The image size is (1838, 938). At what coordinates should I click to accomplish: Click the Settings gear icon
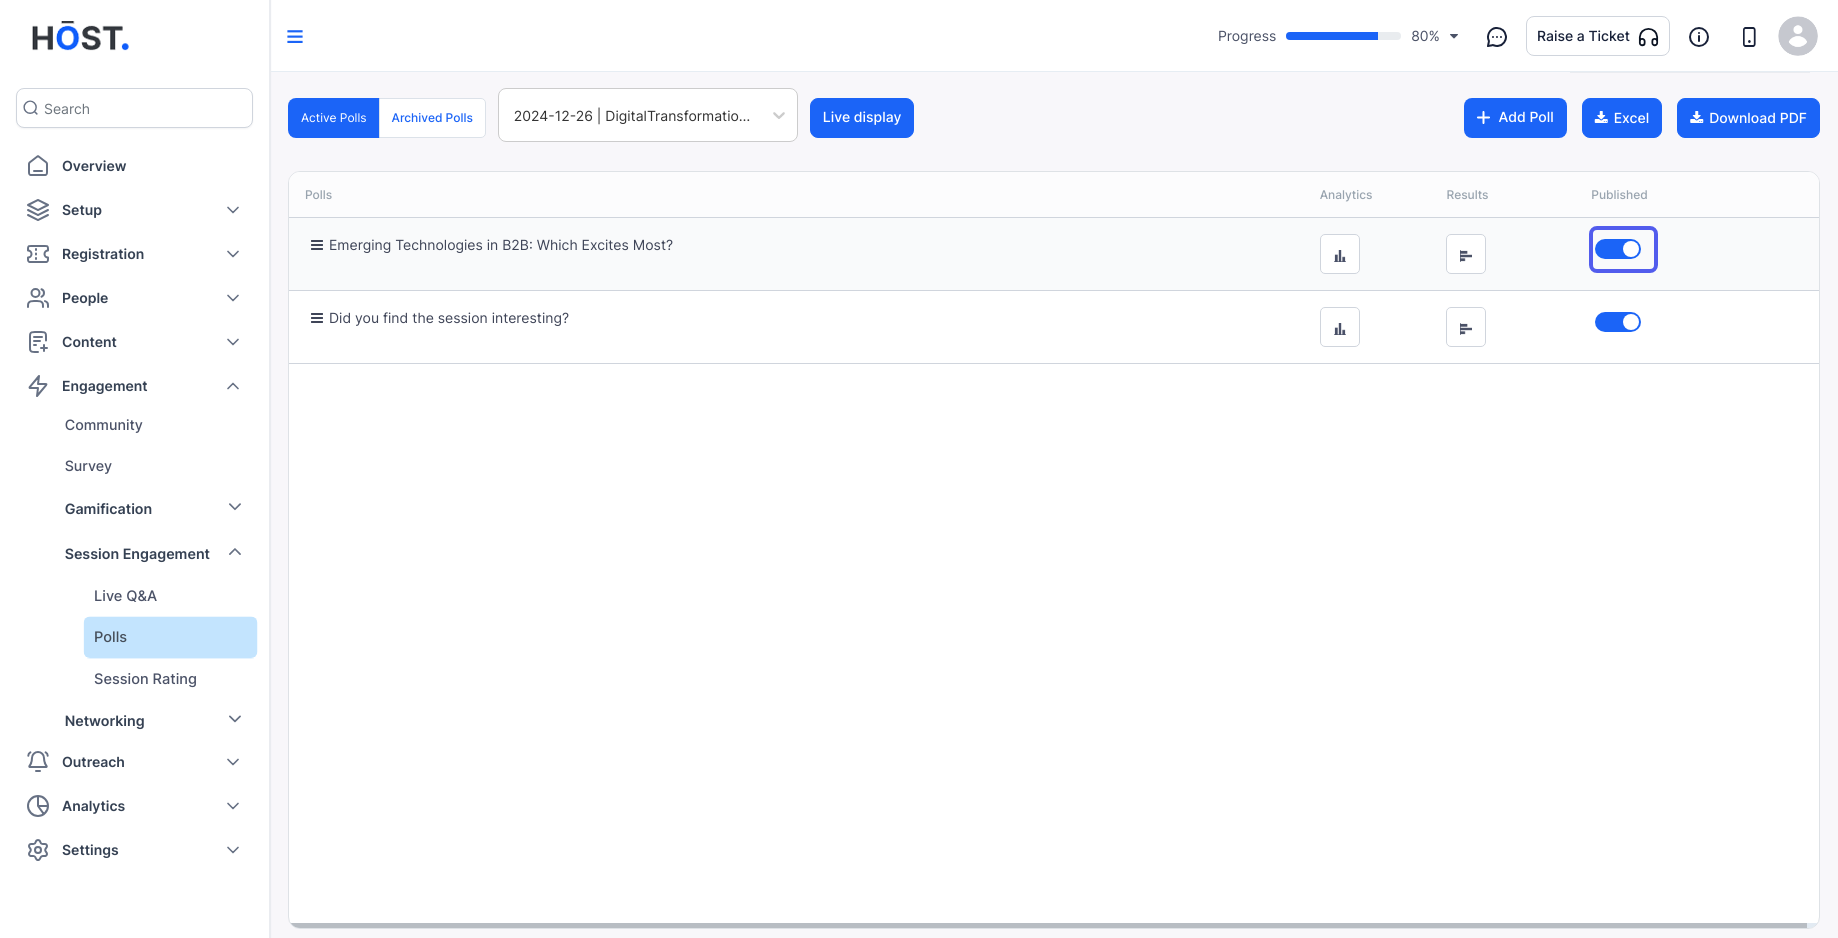(38, 850)
